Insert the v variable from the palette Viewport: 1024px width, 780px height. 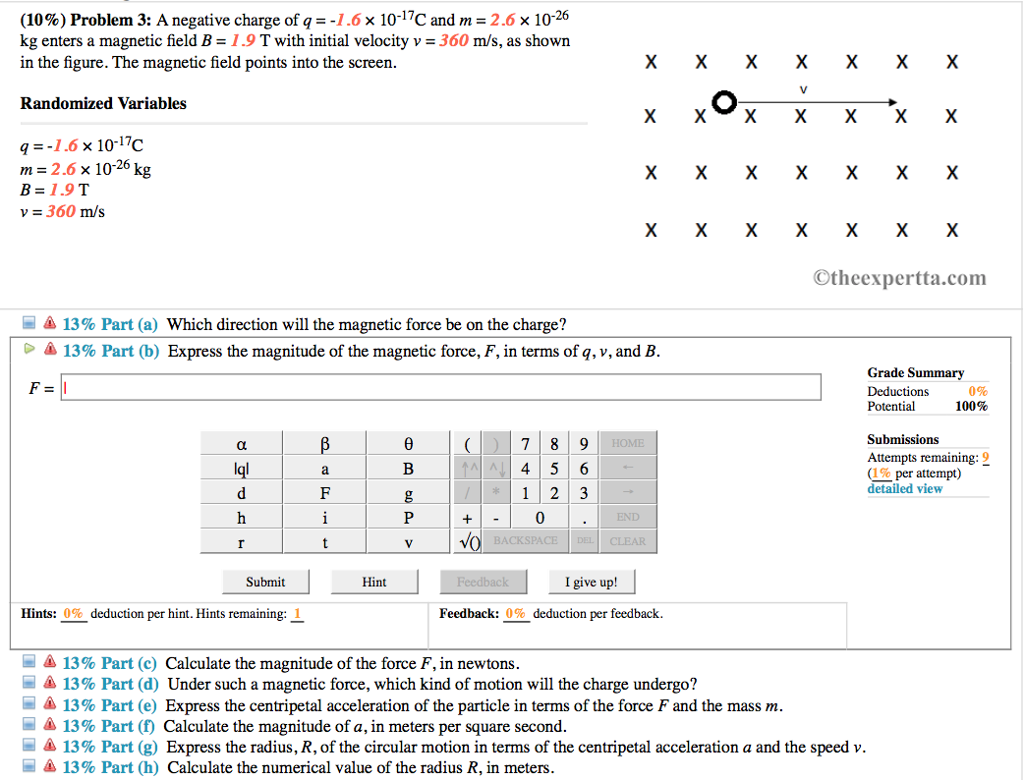[407, 541]
